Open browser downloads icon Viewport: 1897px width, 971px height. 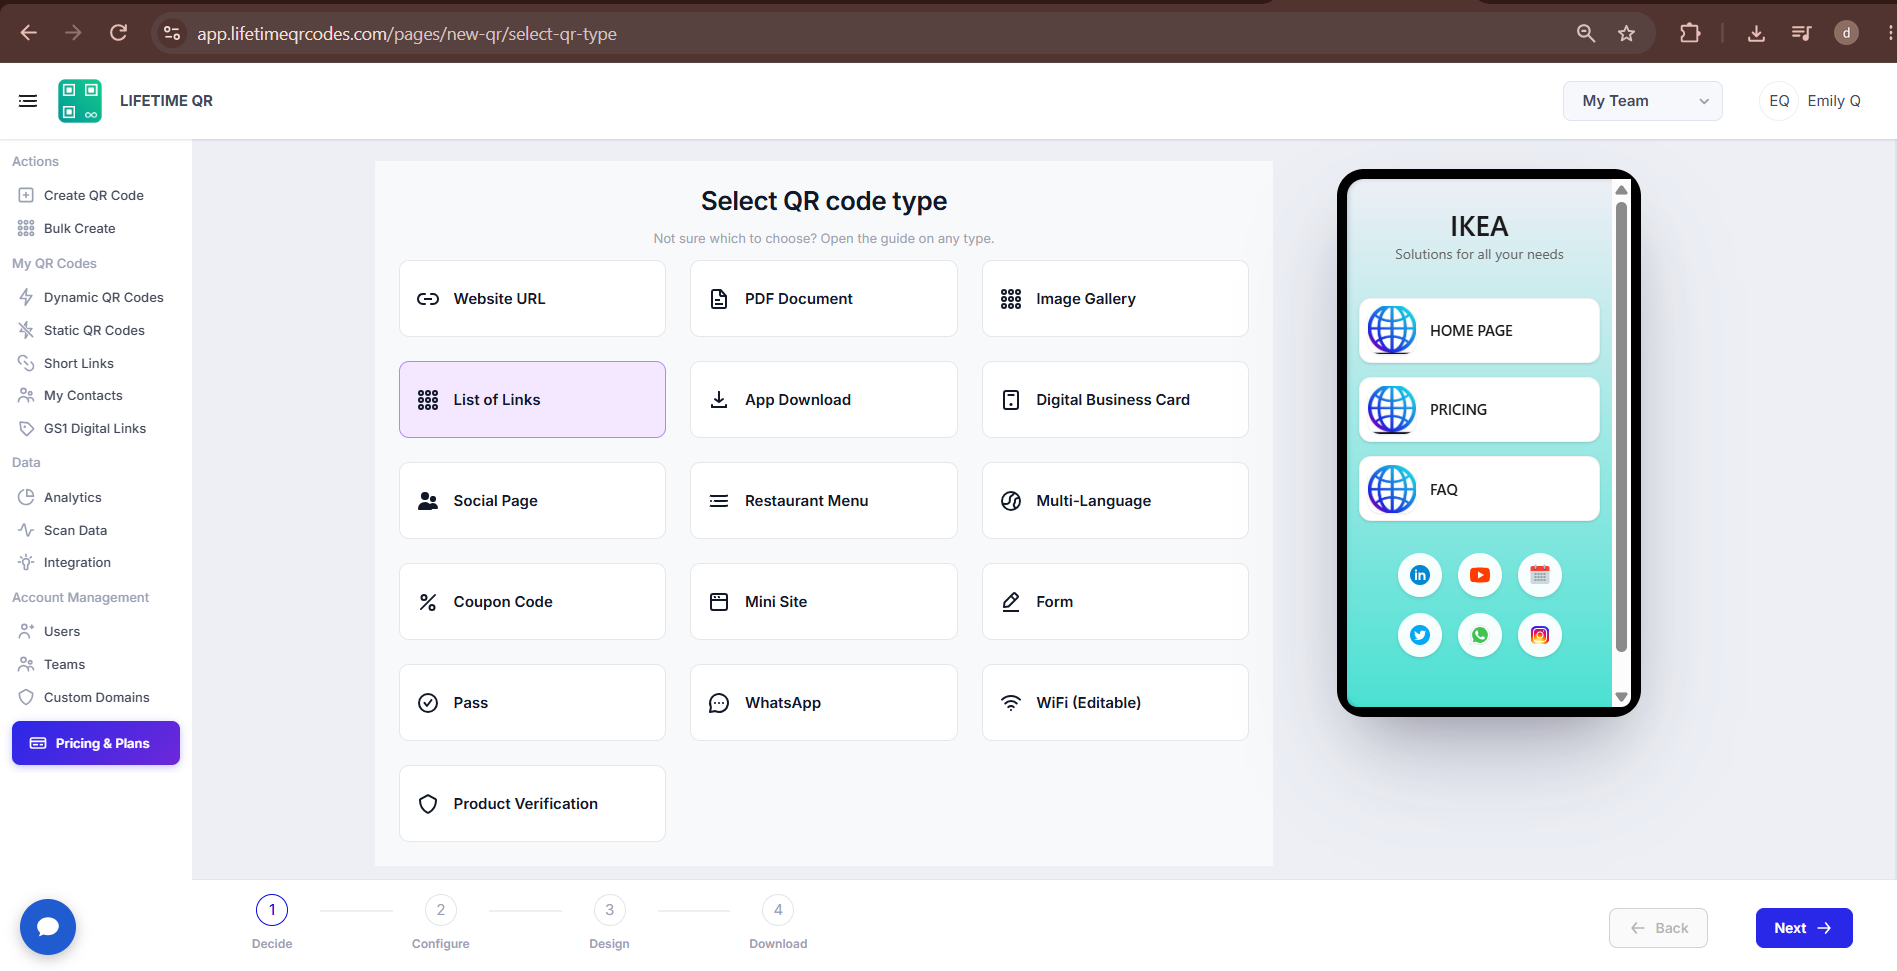1756,33
